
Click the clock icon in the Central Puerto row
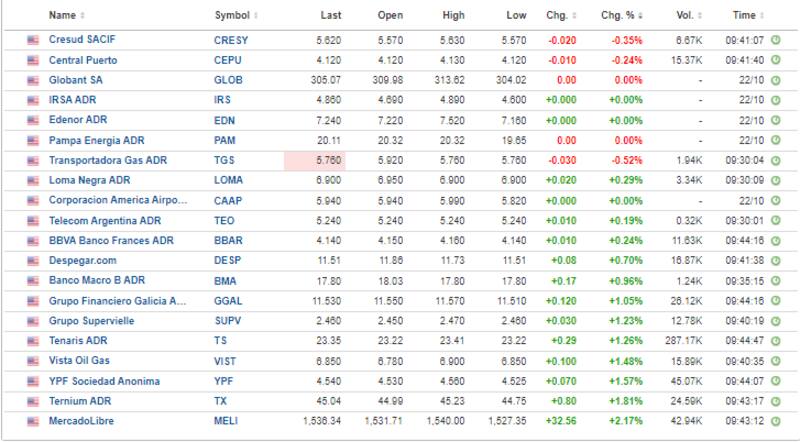[x=776, y=60]
